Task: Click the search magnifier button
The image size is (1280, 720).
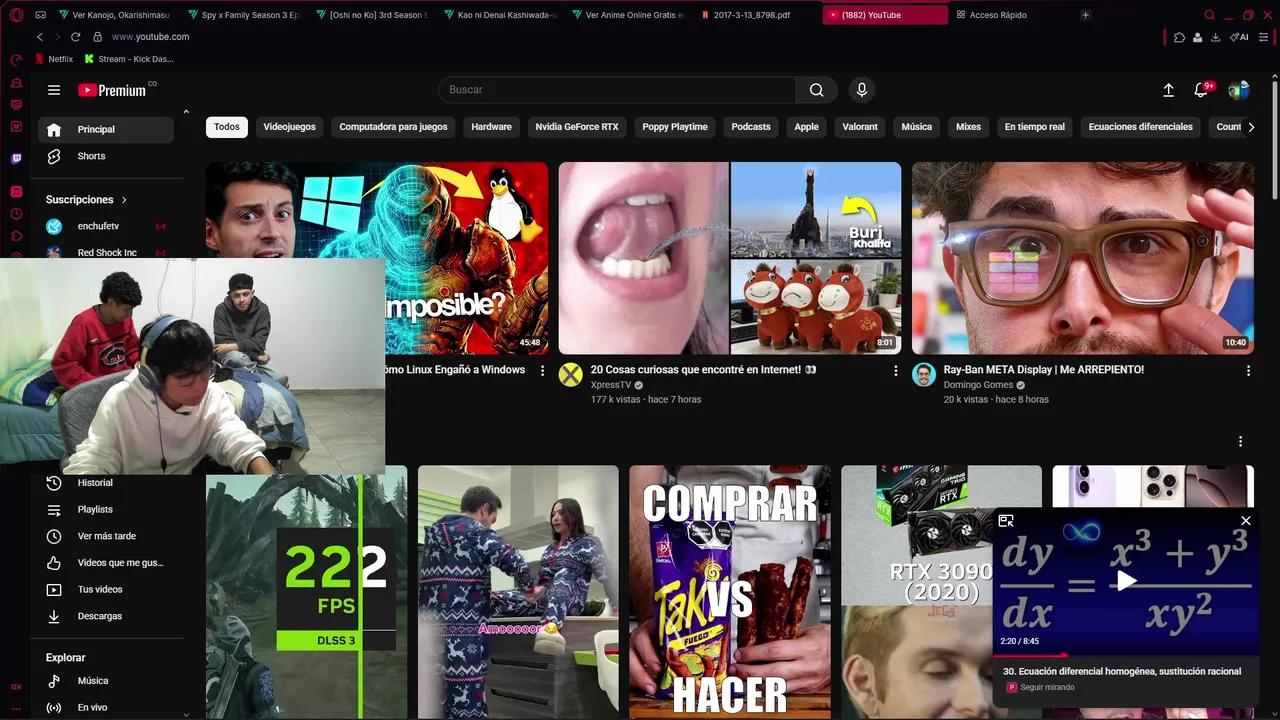Action: pos(816,90)
